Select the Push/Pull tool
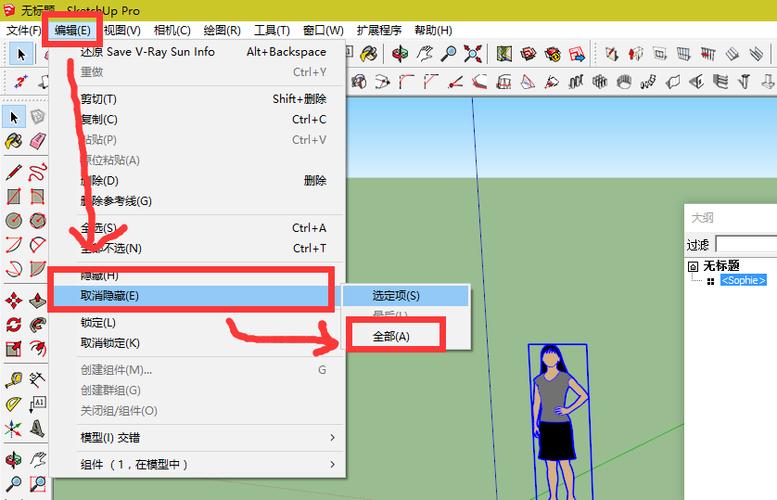 click(38, 300)
